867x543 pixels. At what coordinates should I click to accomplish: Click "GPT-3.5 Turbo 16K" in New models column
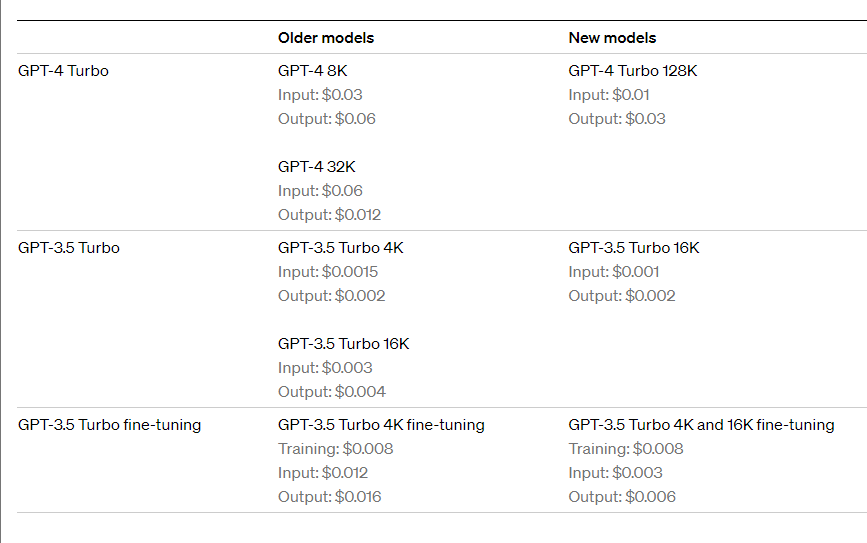tap(634, 248)
